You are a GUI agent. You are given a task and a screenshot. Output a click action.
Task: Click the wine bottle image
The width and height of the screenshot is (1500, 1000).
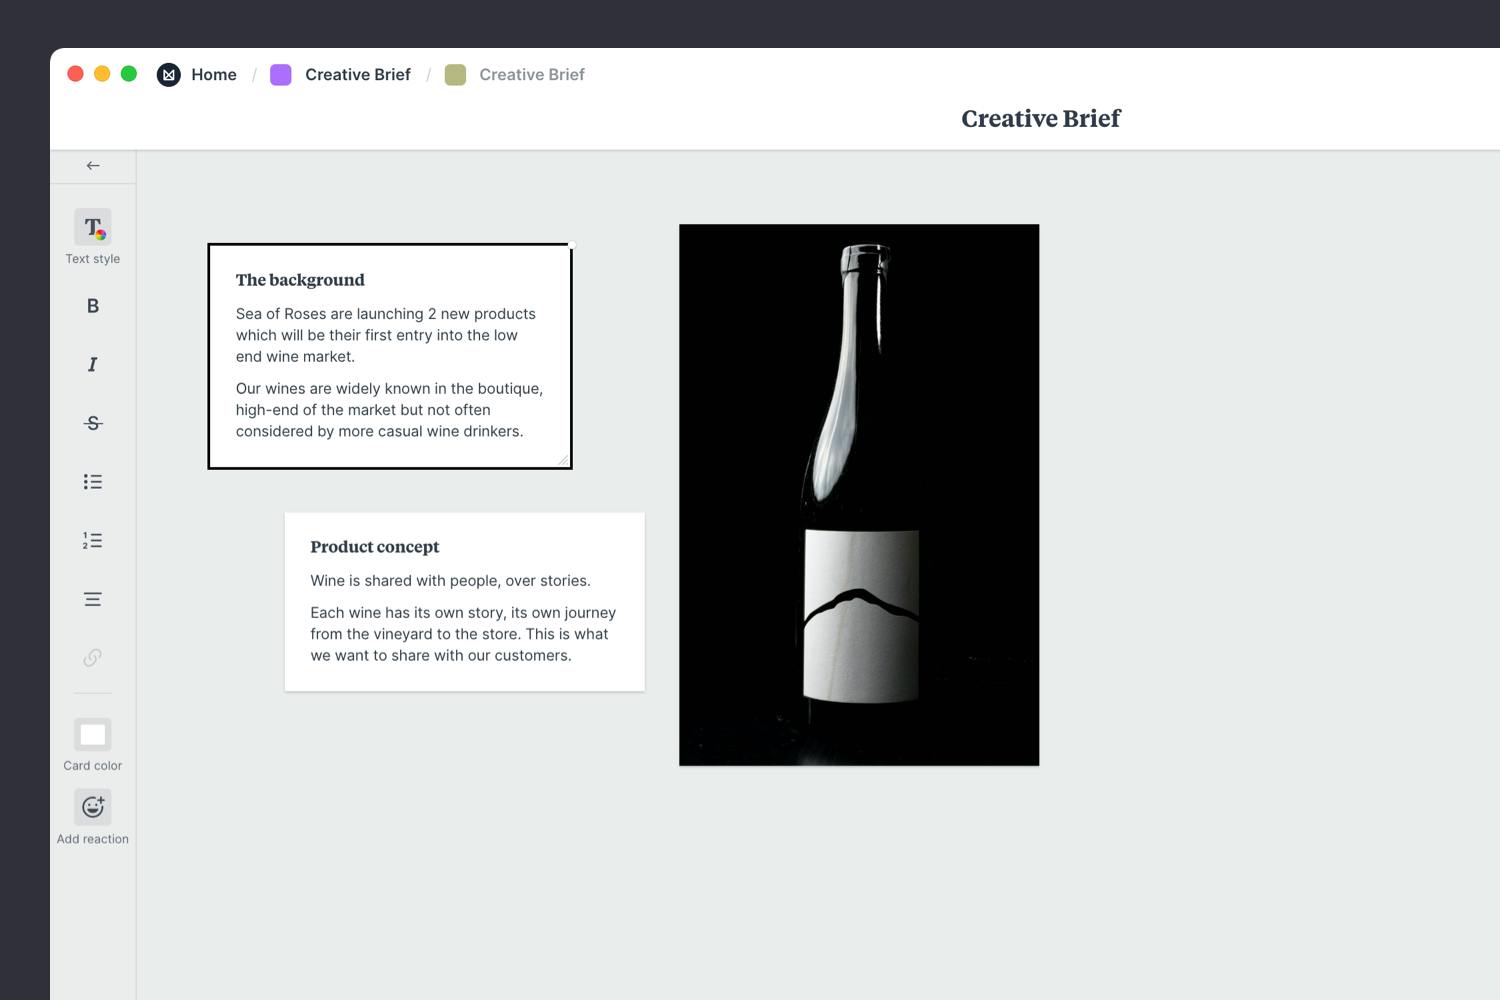coord(858,494)
